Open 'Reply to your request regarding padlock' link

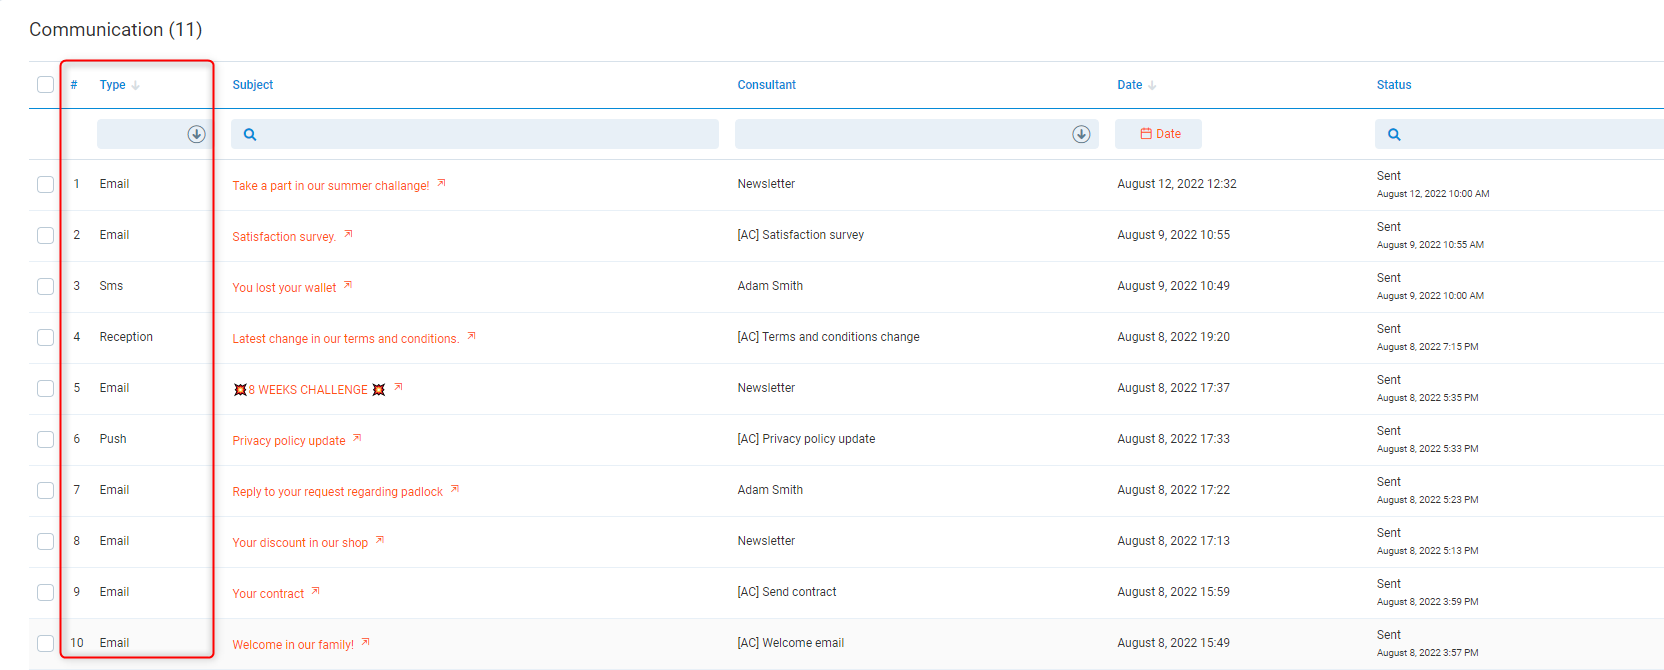(x=337, y=492)
